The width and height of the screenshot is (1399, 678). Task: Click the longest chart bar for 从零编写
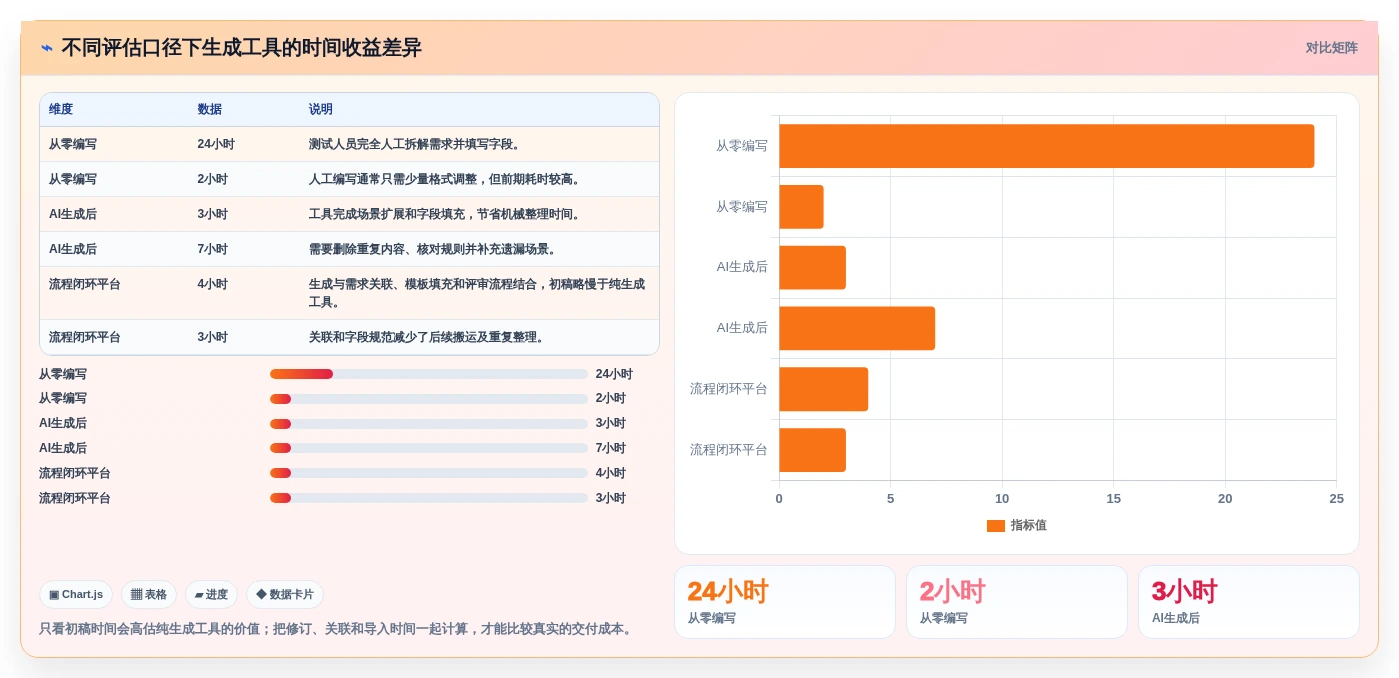[x=1046, y=146]
